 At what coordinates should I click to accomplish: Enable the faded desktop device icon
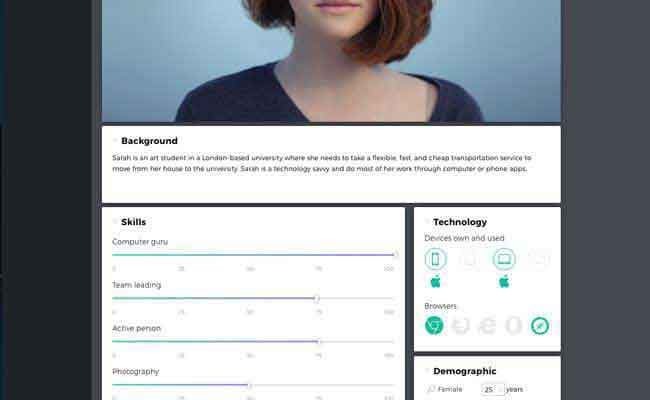[x=539, y=259]
